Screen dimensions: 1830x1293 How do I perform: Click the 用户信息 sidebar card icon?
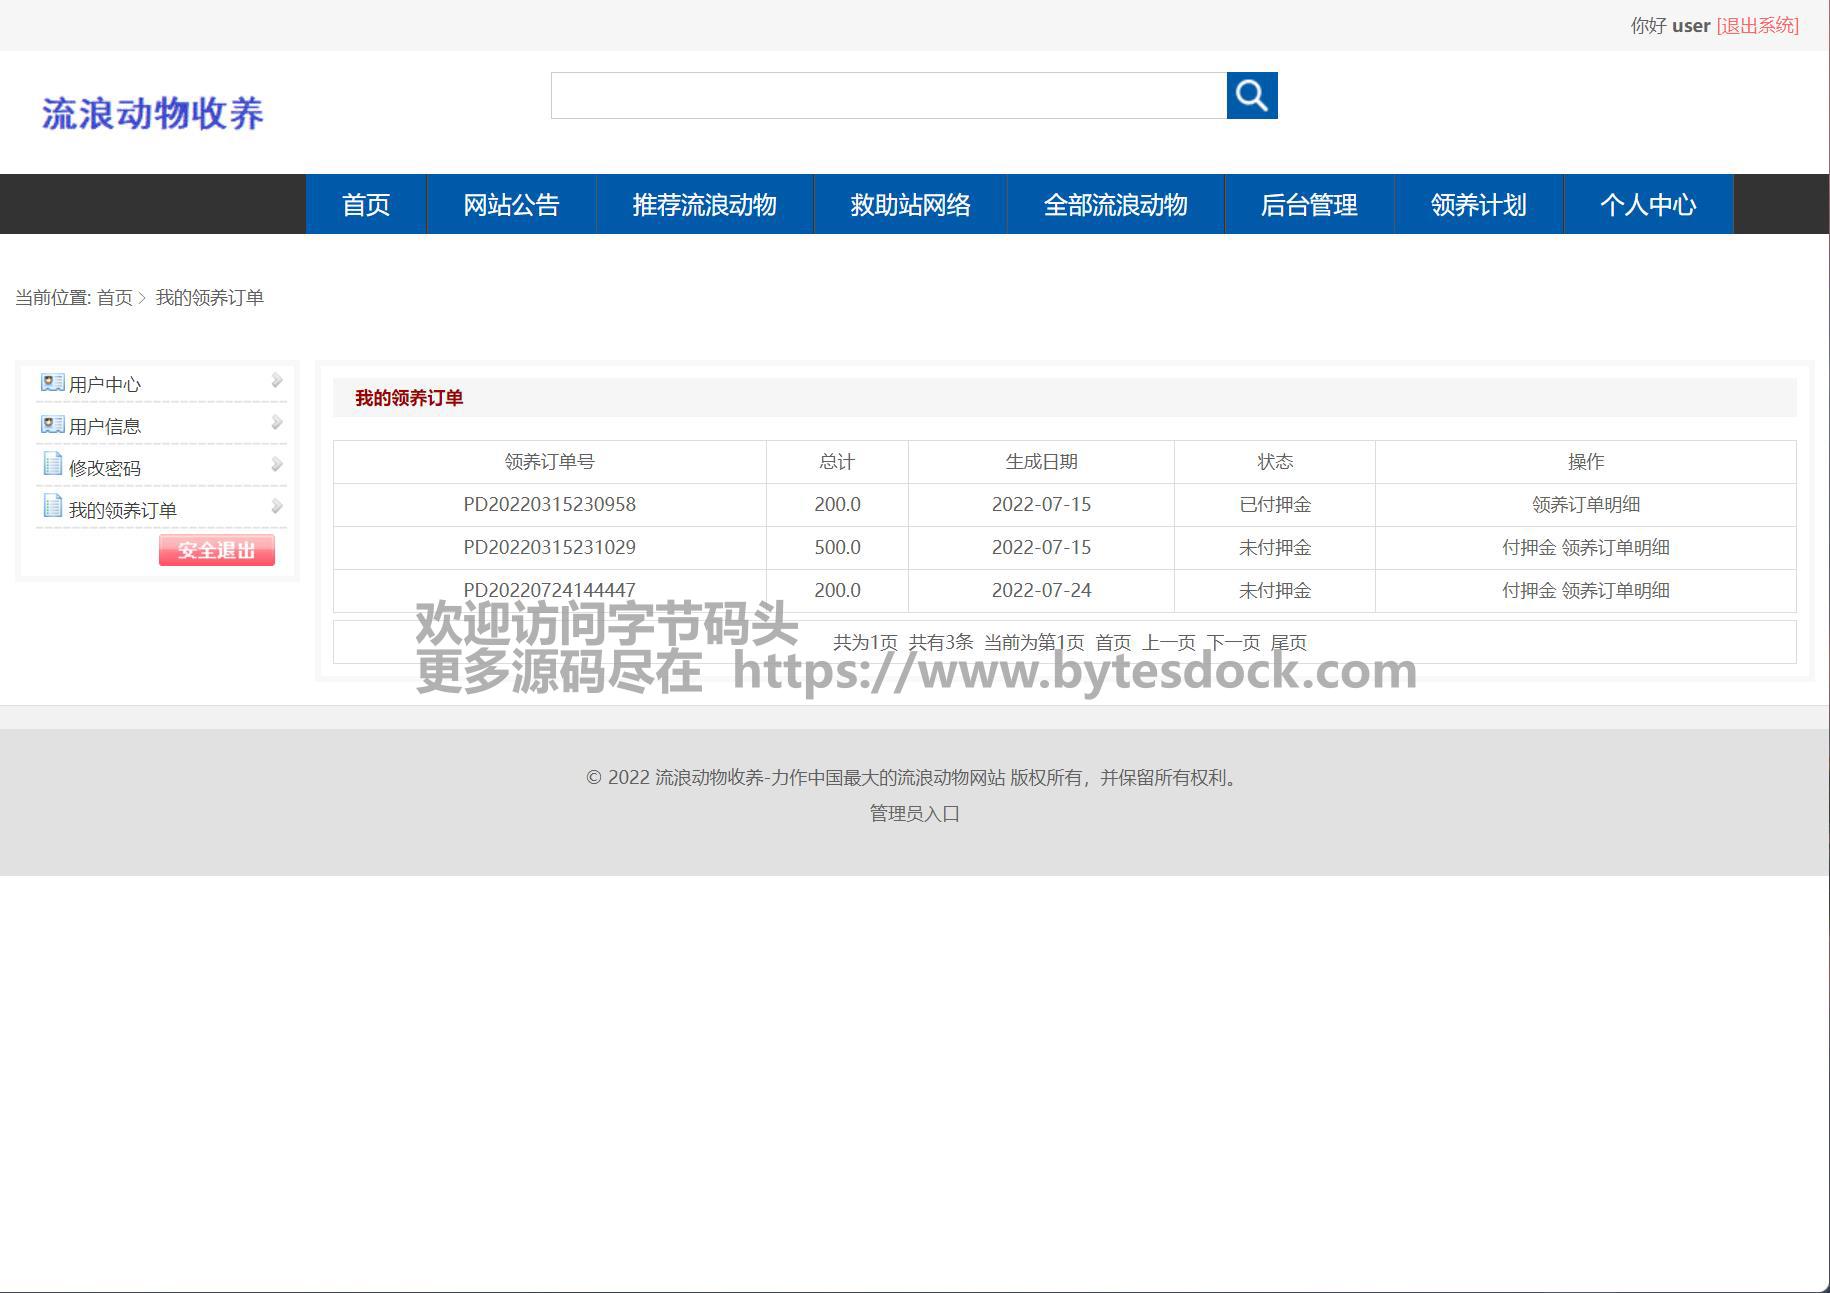52,425
